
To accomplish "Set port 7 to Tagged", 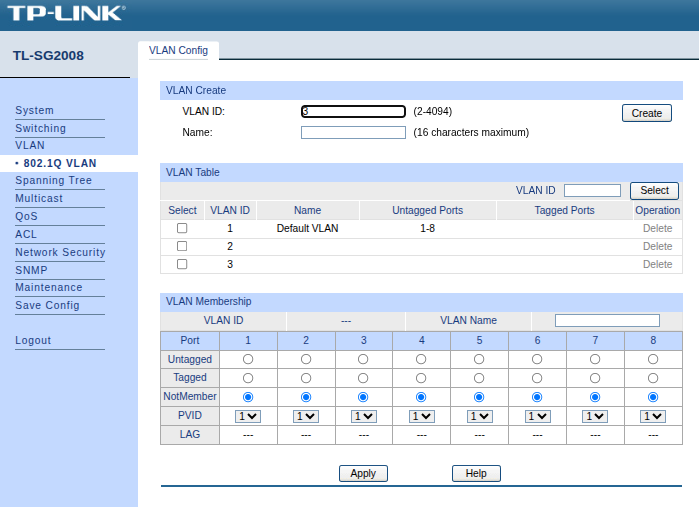I will click(595, 378).
